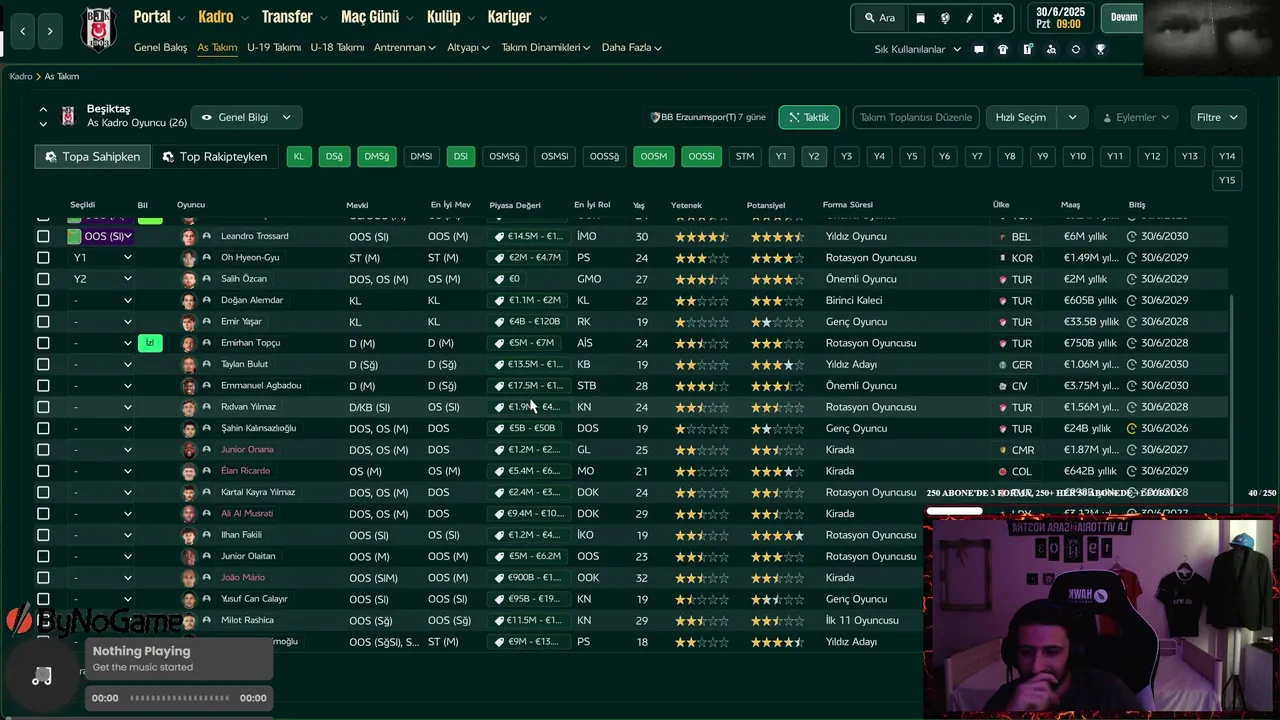
Task: Open the Filtre dropdown
Action: pos(1218,117)
